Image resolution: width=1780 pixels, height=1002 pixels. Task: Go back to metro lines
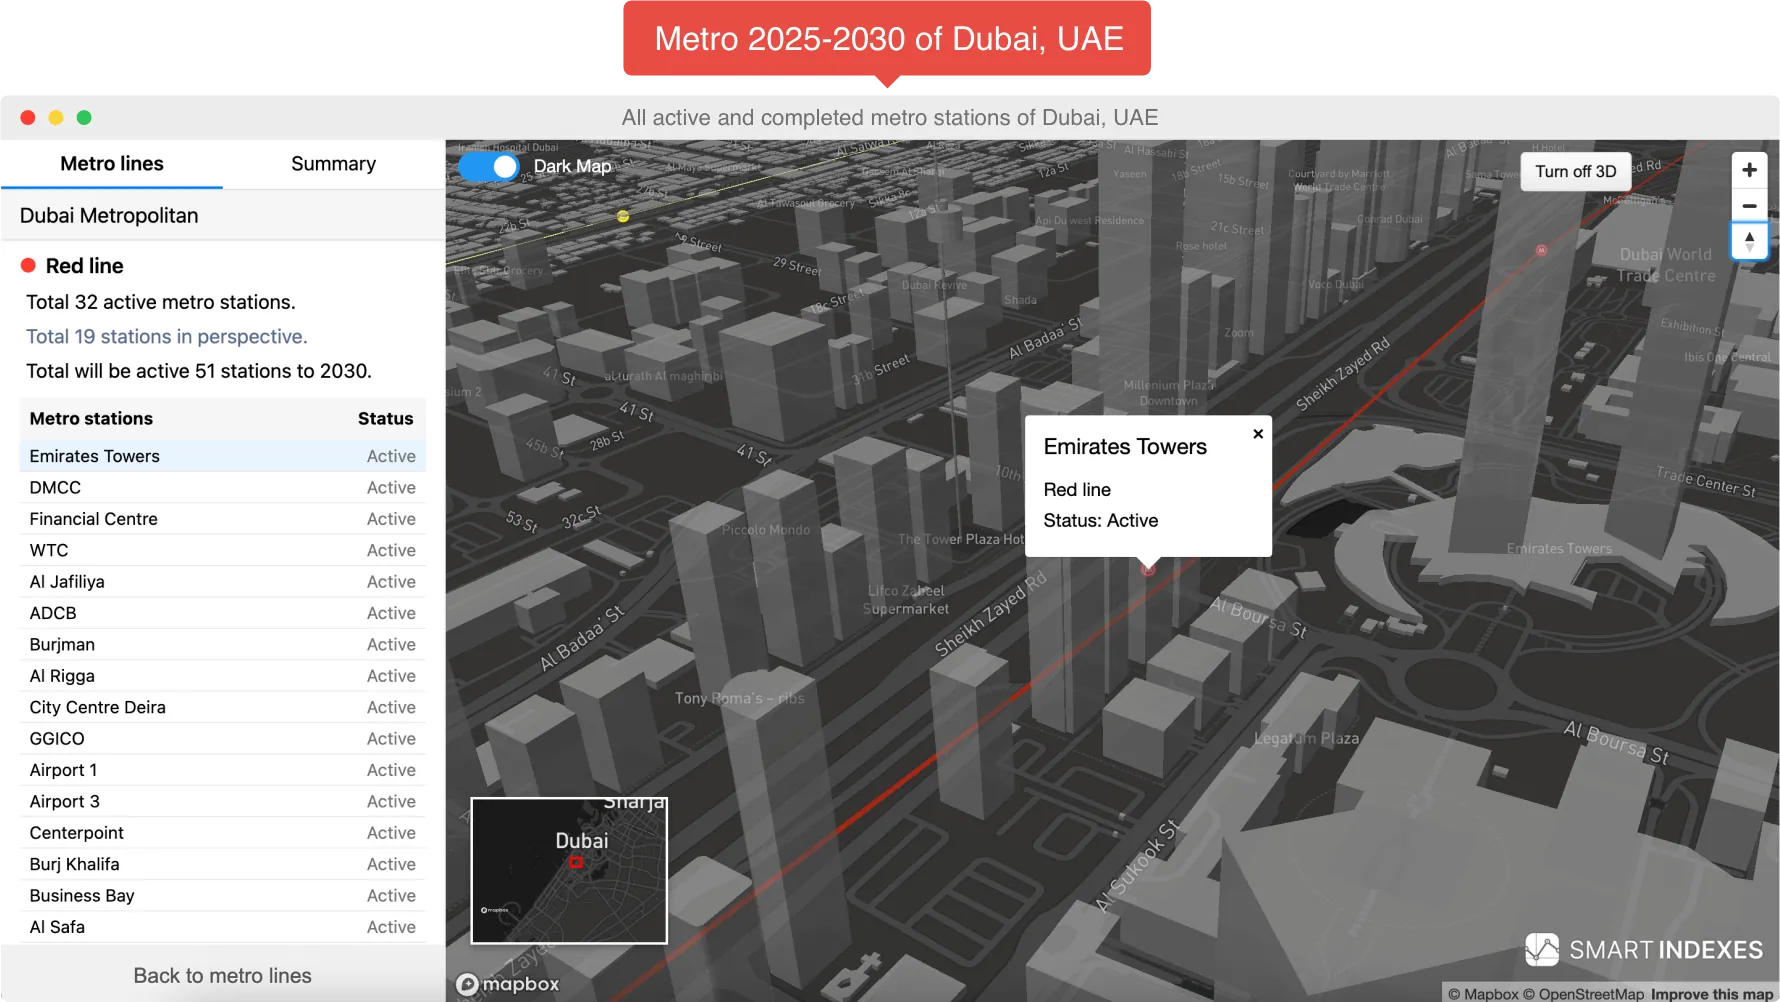(x=223, y=975)
